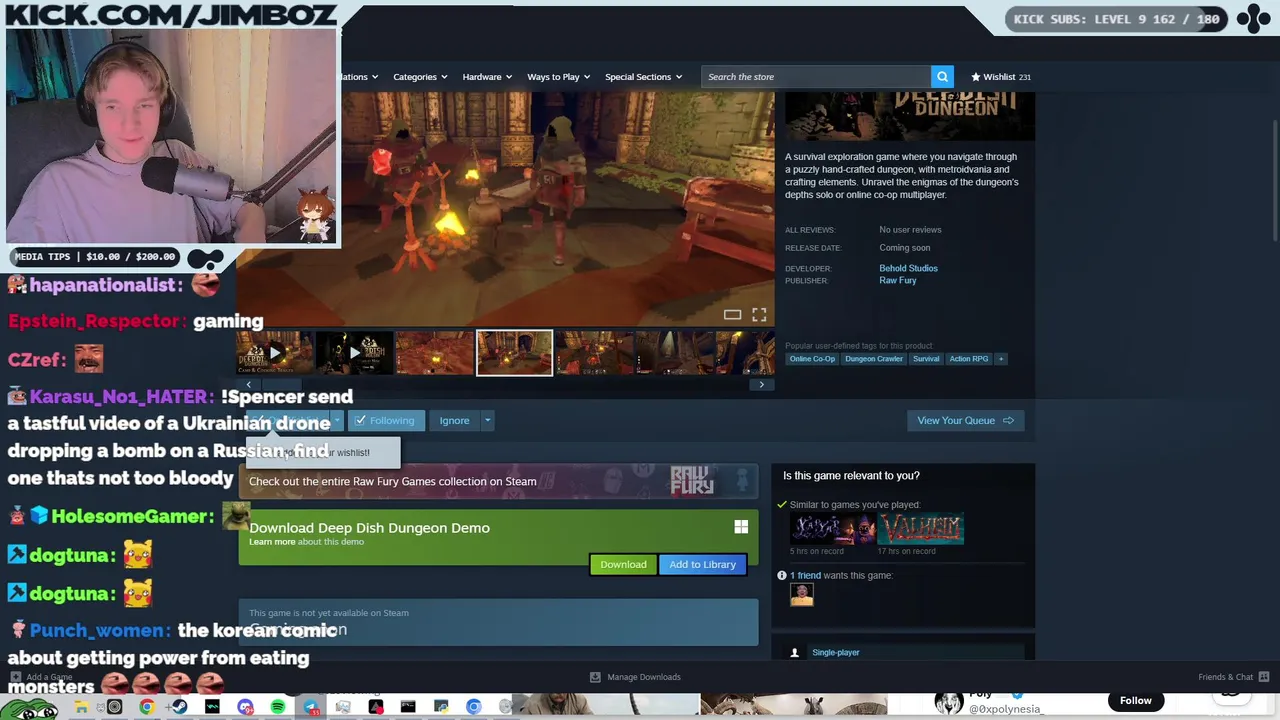This screenshot has width=1280, height=720.
Task: Open File Explorer from the taskbar
Action: coord(82,707)
